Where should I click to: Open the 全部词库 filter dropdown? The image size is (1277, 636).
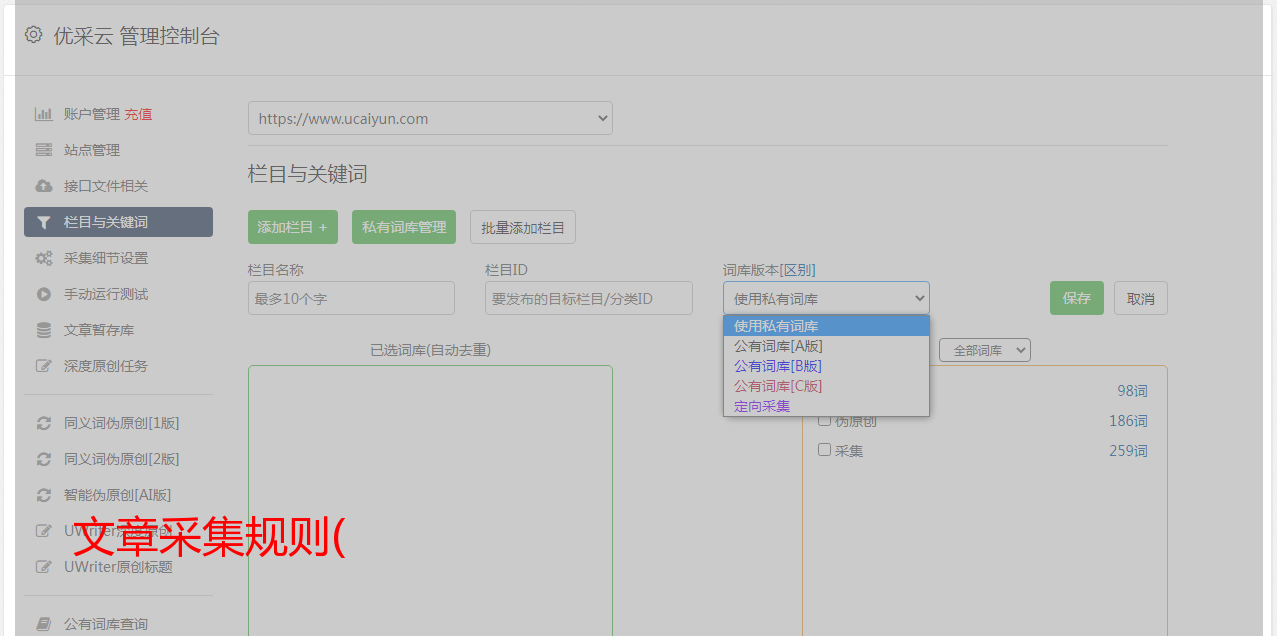[985, 350]
